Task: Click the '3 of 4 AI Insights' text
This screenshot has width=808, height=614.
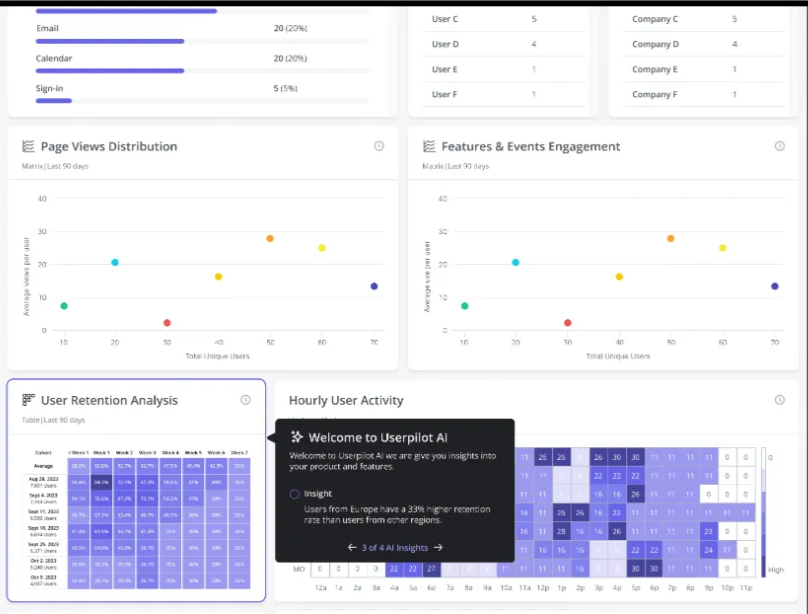Action: (395, 548)
